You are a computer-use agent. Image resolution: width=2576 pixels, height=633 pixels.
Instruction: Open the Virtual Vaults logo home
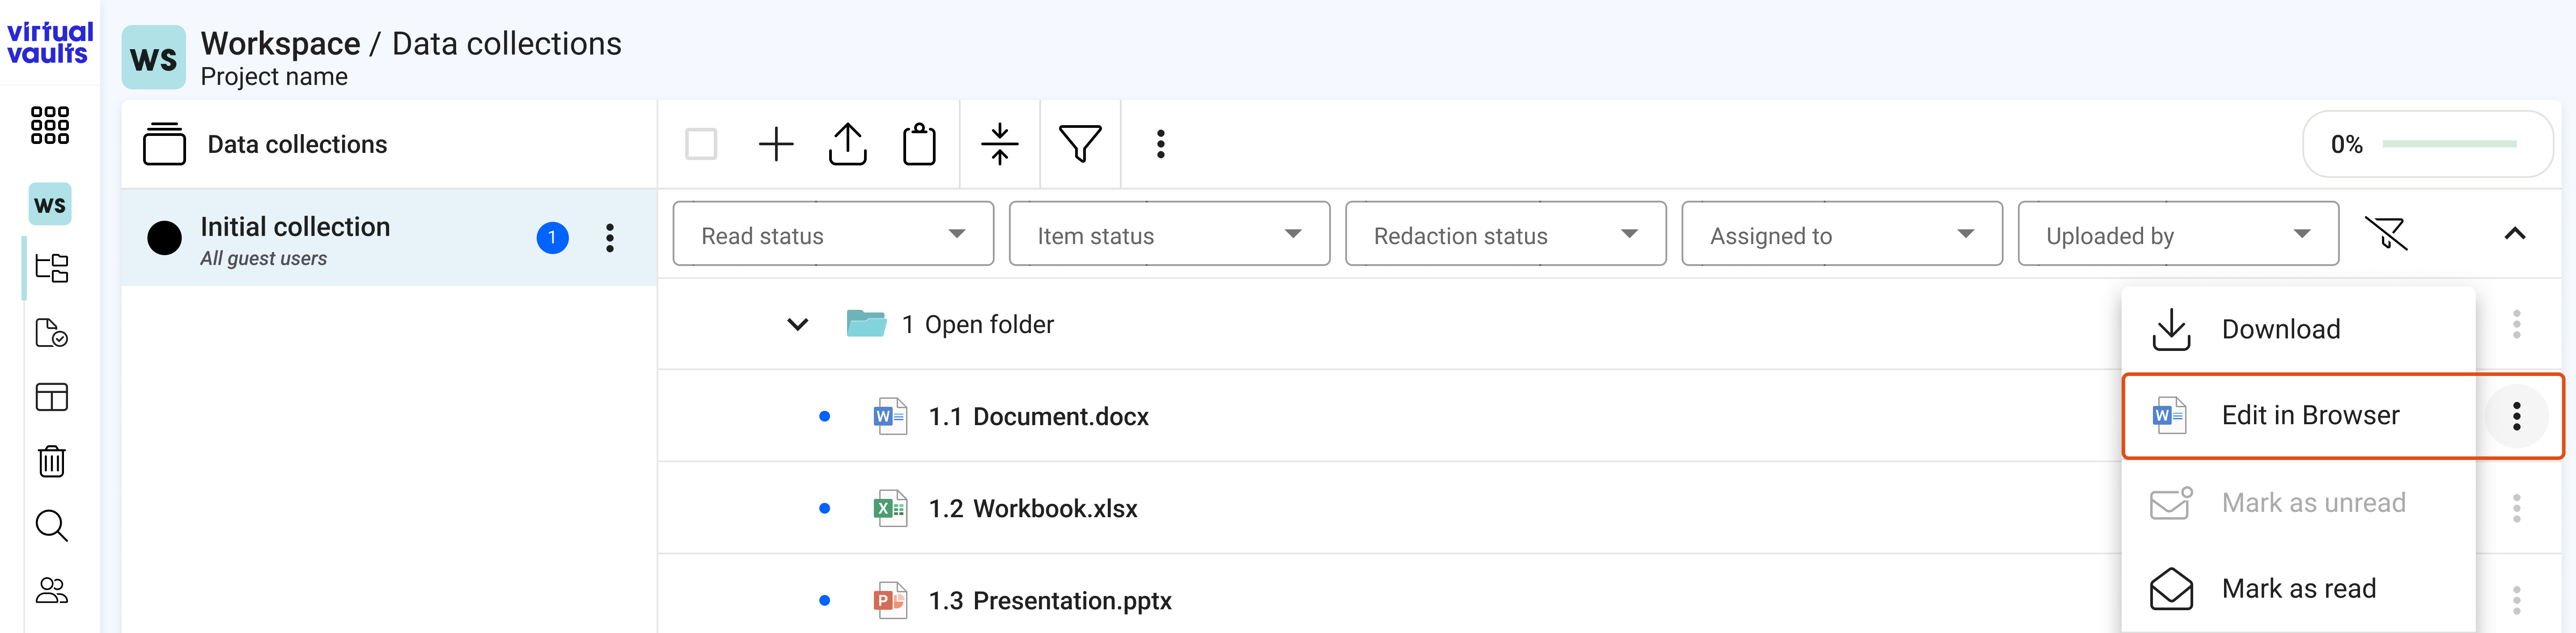(50, 43)
